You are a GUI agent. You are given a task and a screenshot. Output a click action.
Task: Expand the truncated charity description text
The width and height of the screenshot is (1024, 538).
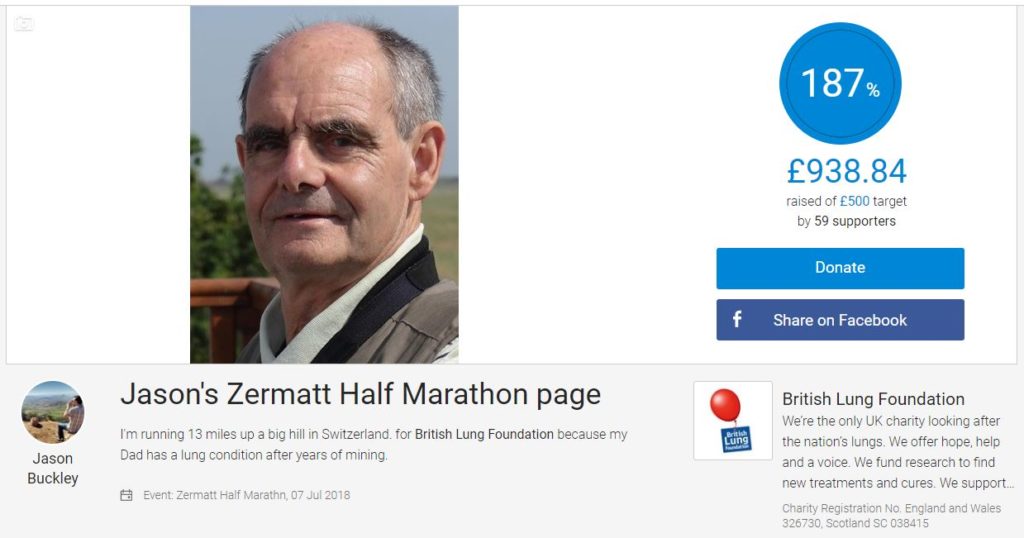coord(897,452)
